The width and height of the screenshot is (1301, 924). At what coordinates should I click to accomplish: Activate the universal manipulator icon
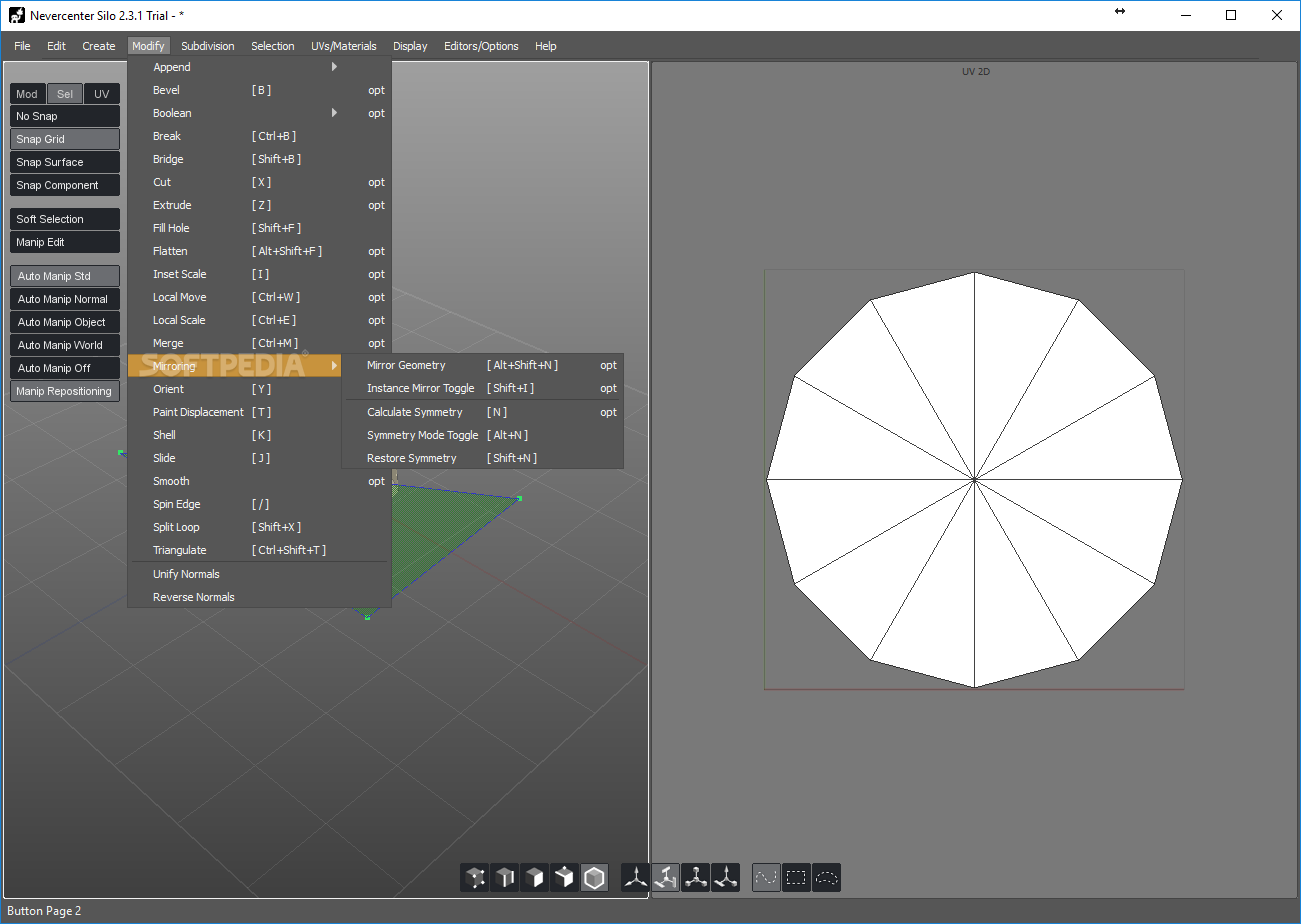coord(725,878)
